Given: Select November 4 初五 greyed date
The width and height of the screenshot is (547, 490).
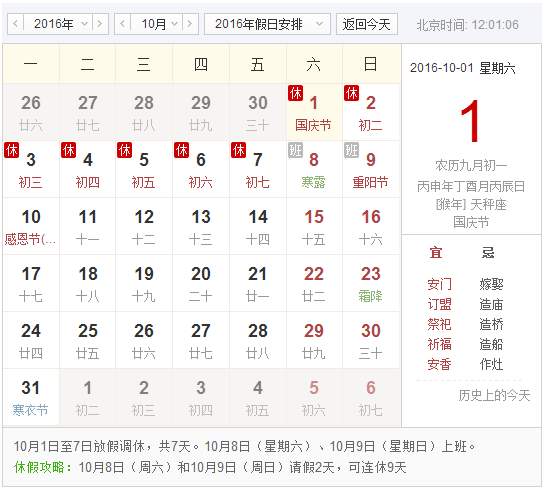Looking at the screenshot, I should tap(258, 397).
